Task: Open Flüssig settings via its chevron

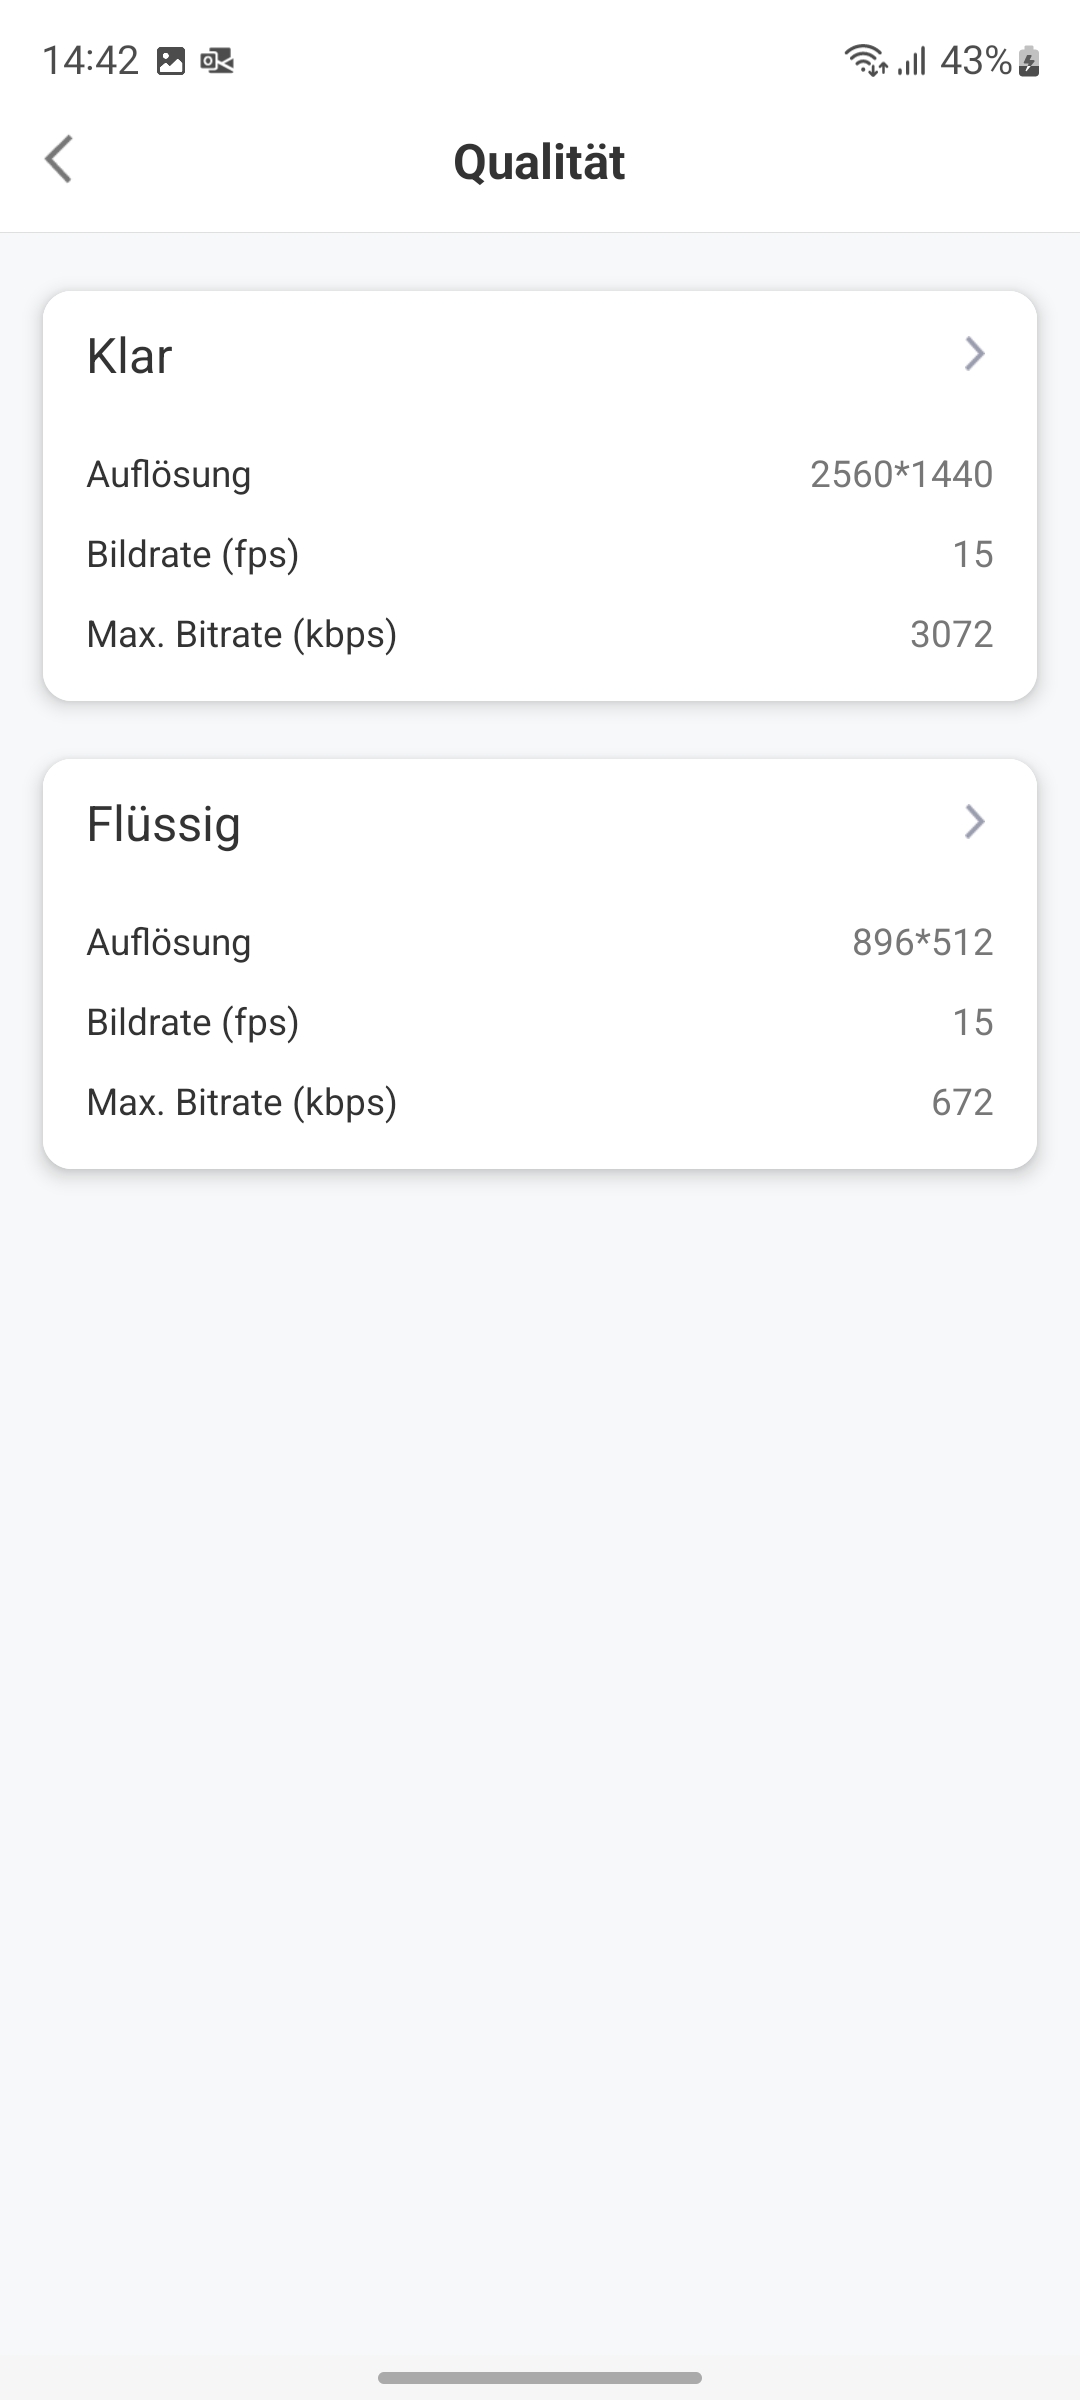Action: (974, 822)
